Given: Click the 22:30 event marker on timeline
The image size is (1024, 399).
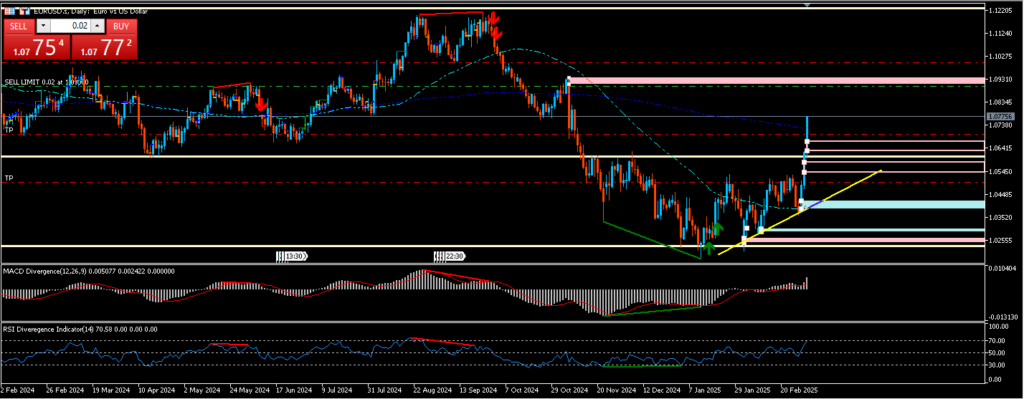Looking at the screenshot, I should coord(449,257).
